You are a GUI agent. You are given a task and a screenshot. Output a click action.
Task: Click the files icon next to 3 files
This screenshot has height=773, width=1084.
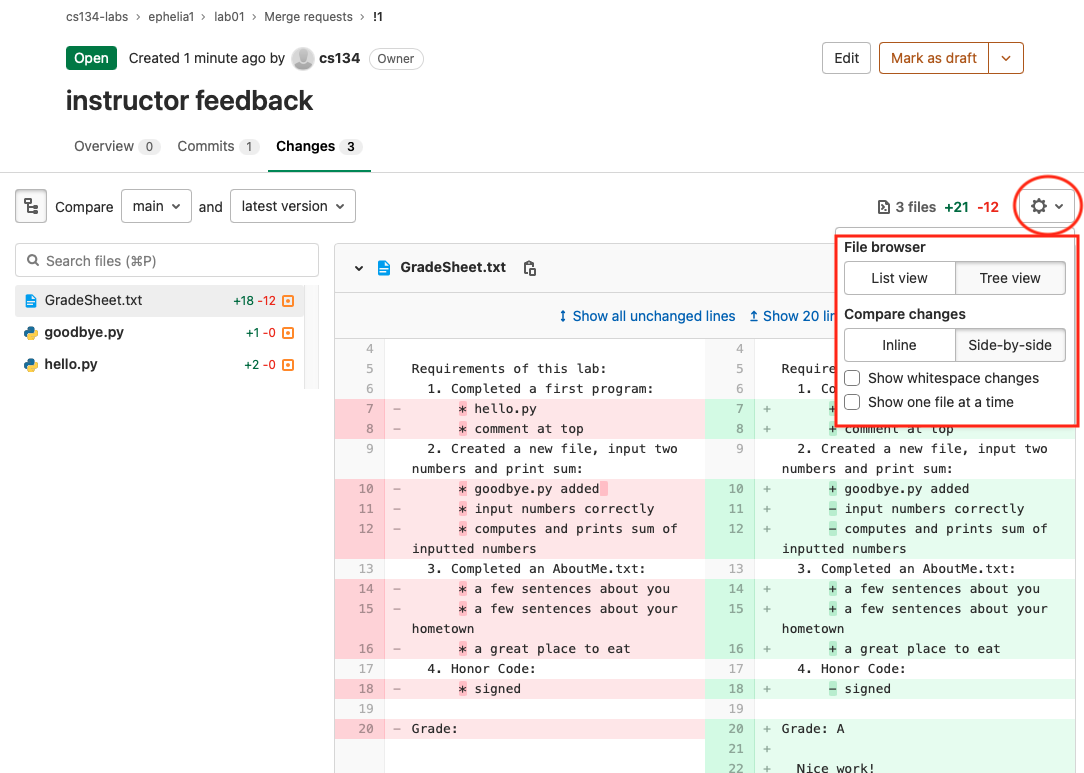(884, 207)
